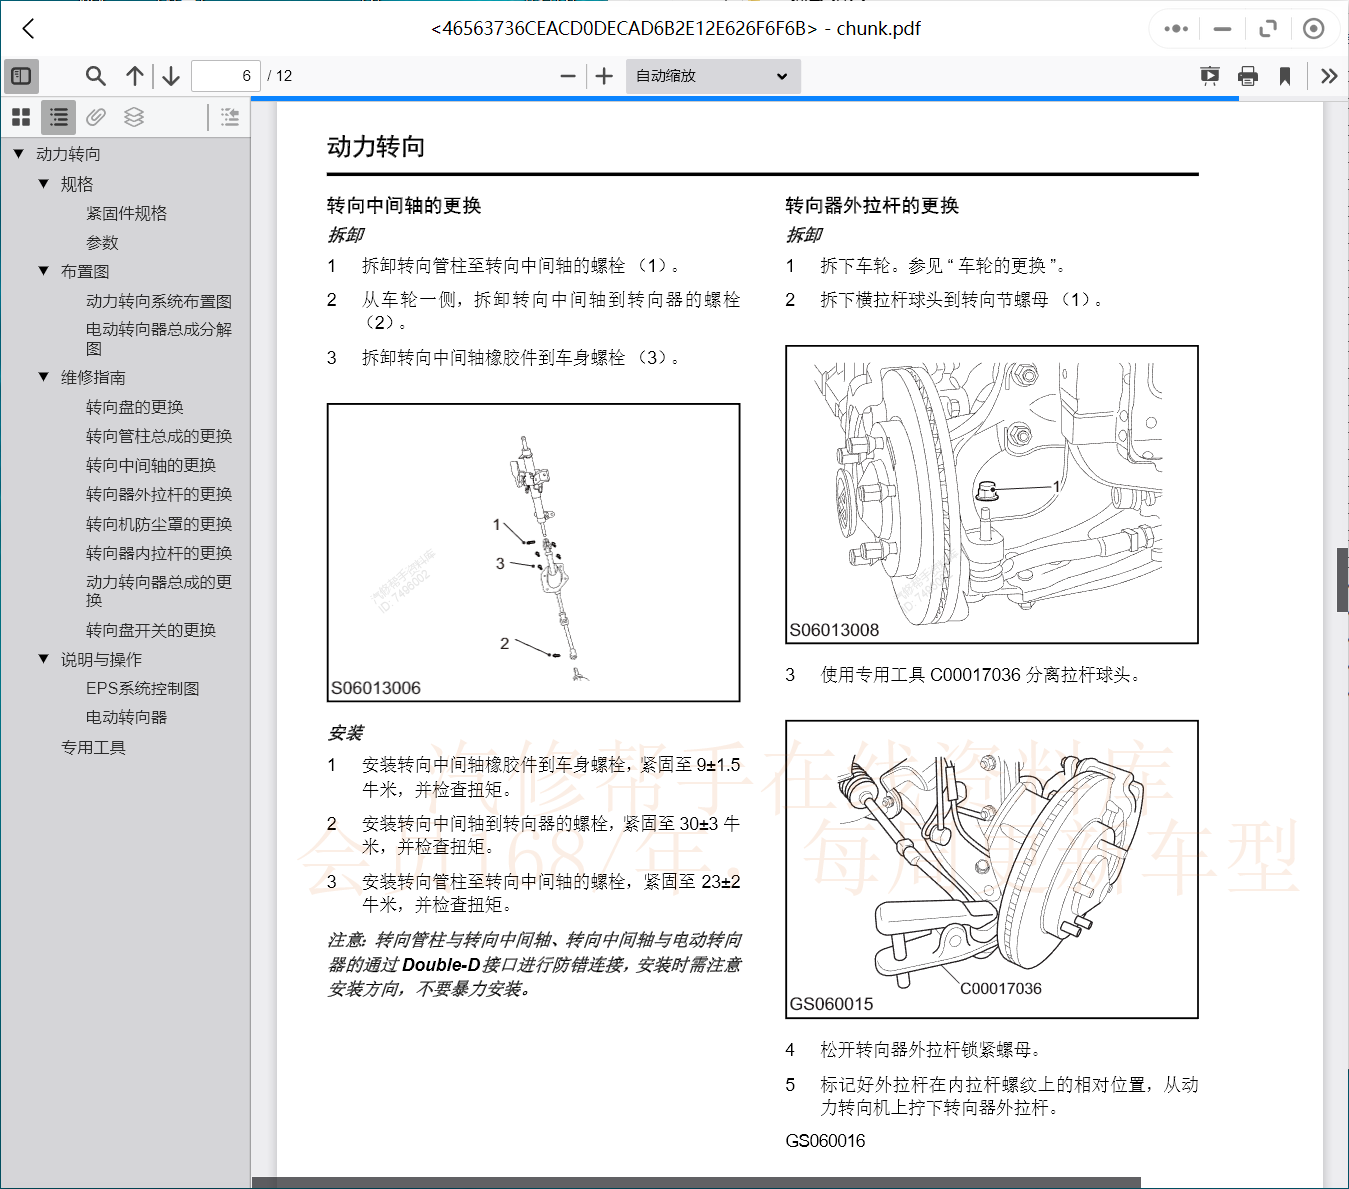The image size is (1349, 1189).
Task: Open the page thumbnails panel
Action: pos(20,117)
